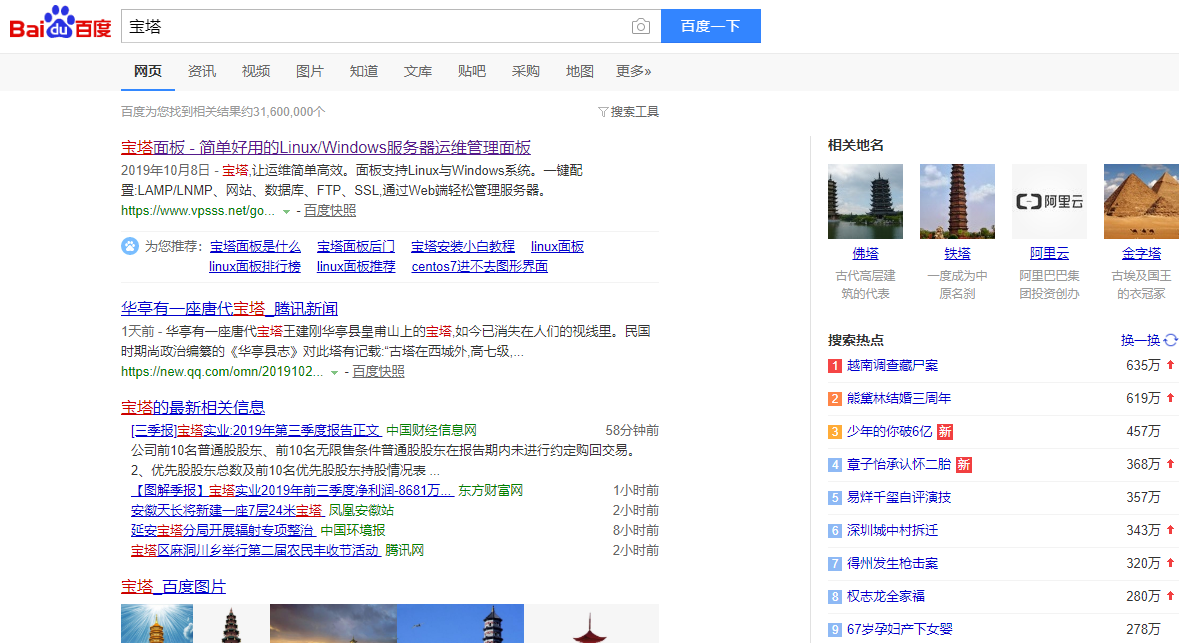Click the Baidu logo
The height and width of the screenshot is (643, 1179).
60,24
